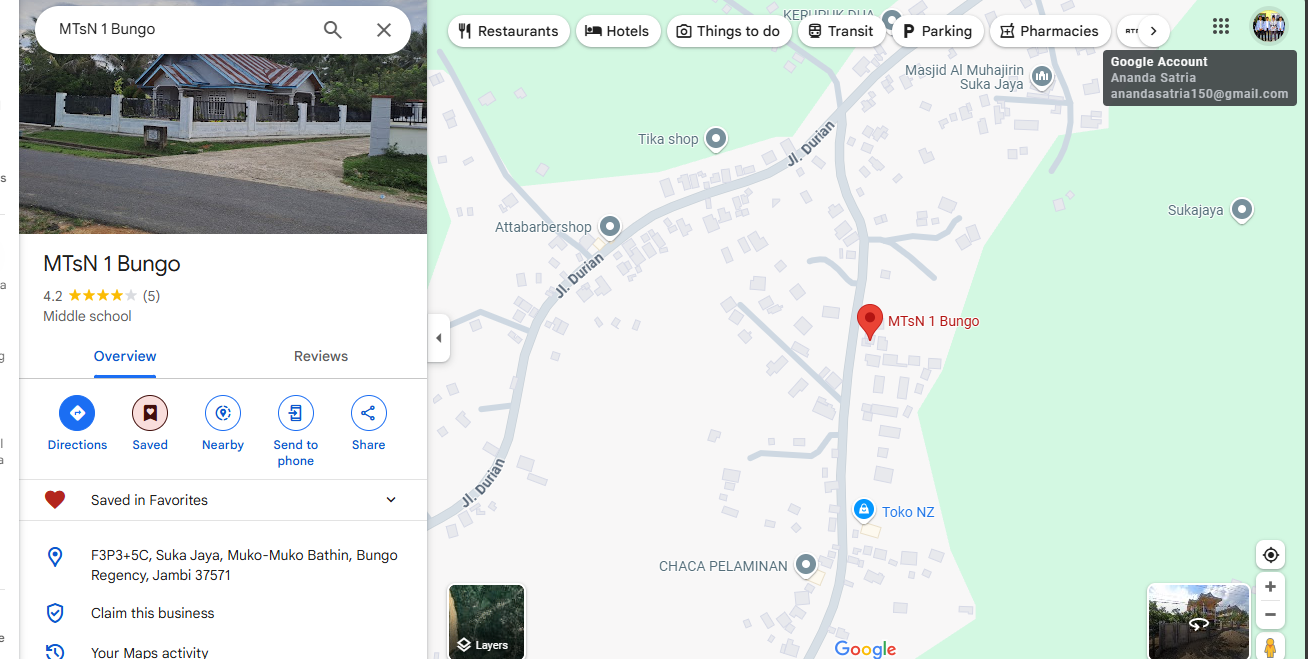This screenshot has height=659, width=1308.
Task: Click the Nearby search icon
Action: tap(223, 413)
